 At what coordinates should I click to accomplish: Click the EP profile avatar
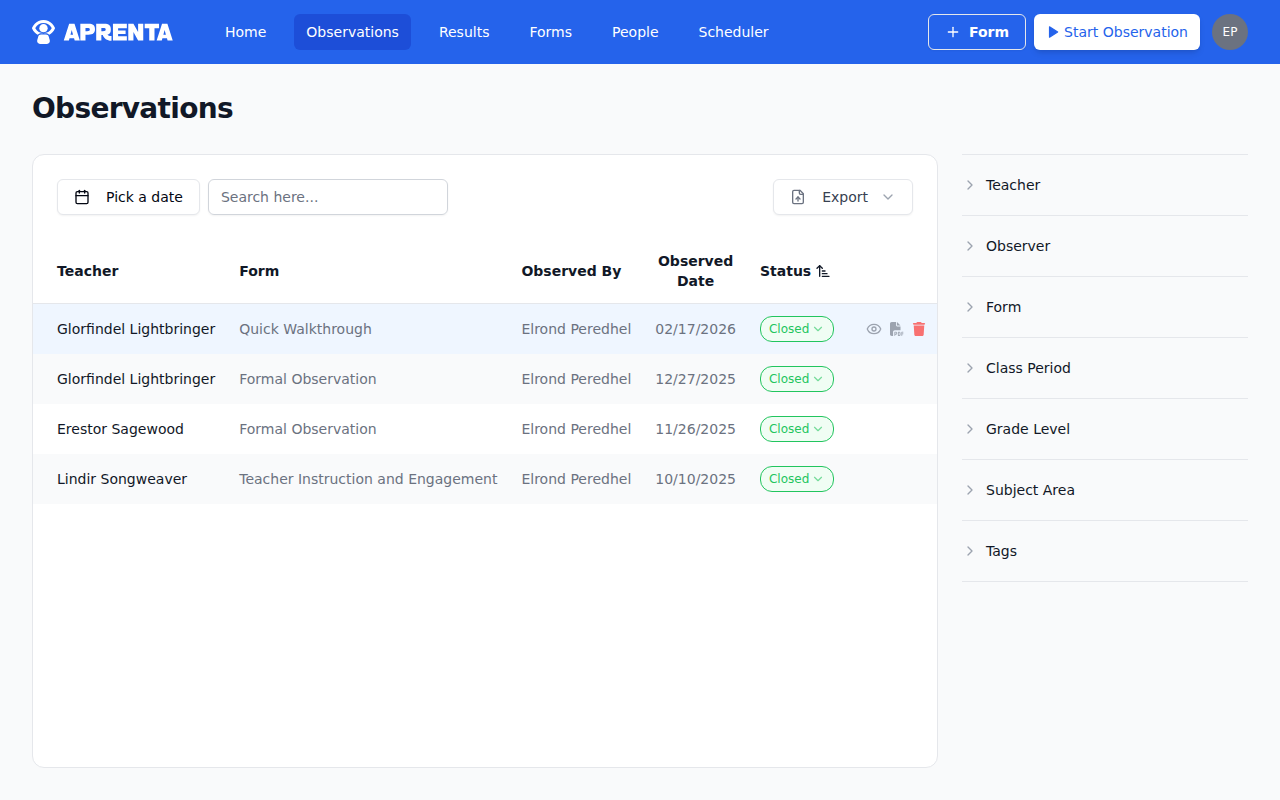coord(1229,31)
